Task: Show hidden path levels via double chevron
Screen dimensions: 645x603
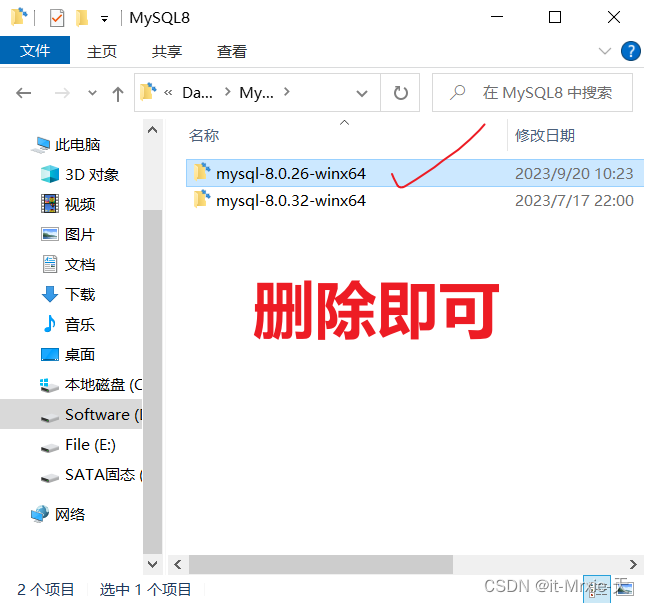Action: coord(168,93)
